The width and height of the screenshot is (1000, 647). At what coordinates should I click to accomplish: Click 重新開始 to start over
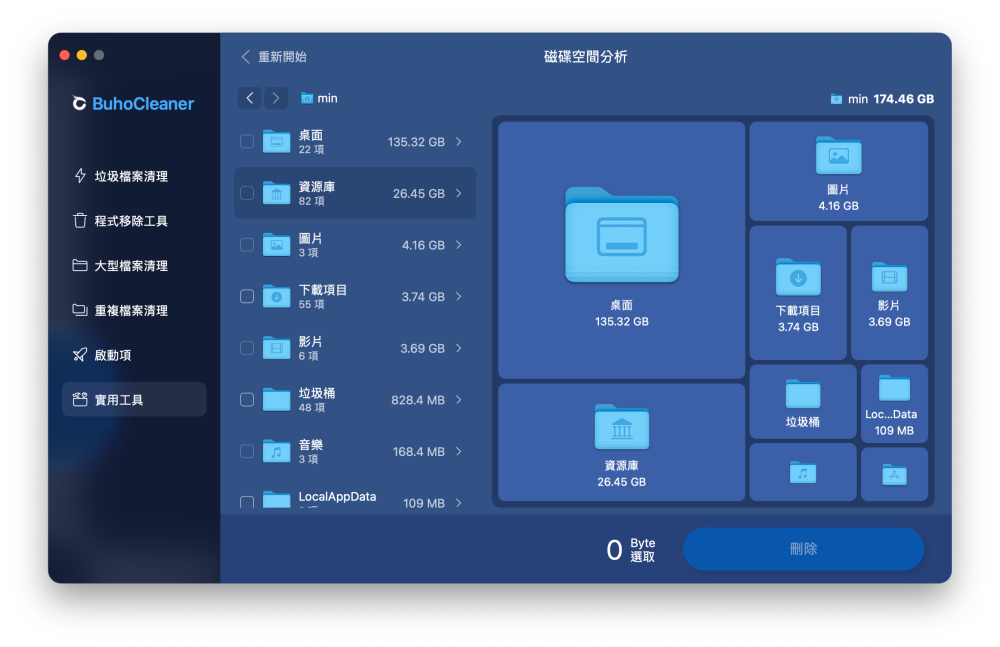(274, 57)
